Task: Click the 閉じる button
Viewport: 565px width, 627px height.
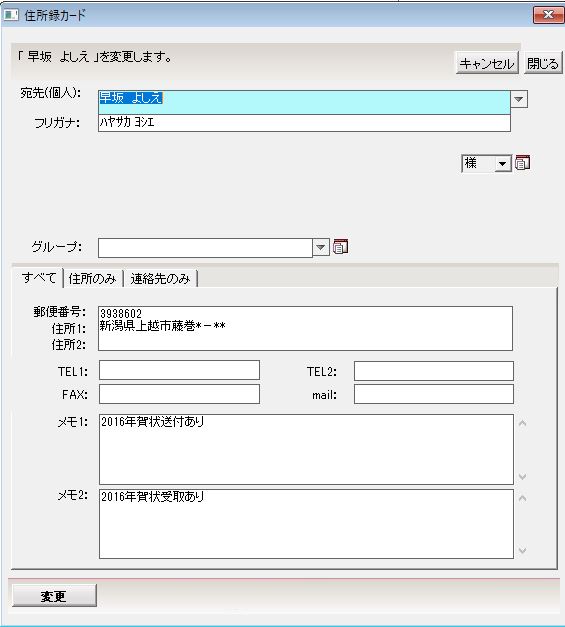Action: point(543,63)
